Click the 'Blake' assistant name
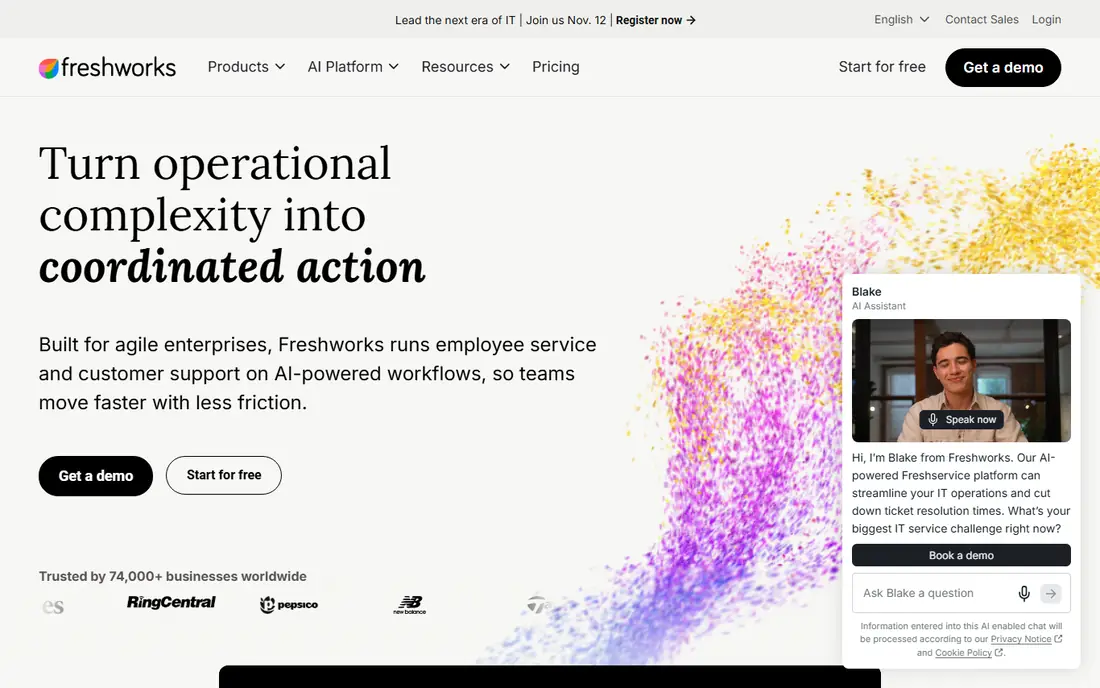Screen dimensions: 1100x688 (866, 292)
